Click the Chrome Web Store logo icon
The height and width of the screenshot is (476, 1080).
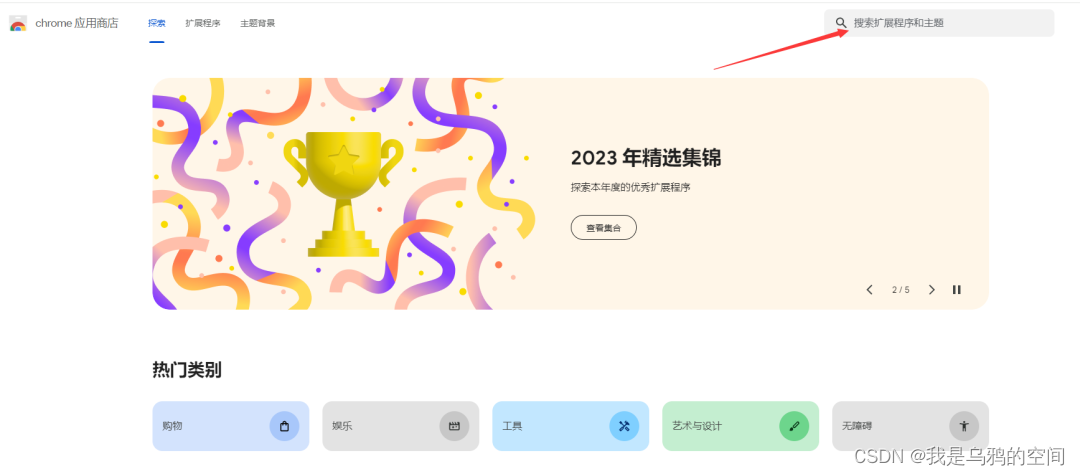[x=18, y=23]
